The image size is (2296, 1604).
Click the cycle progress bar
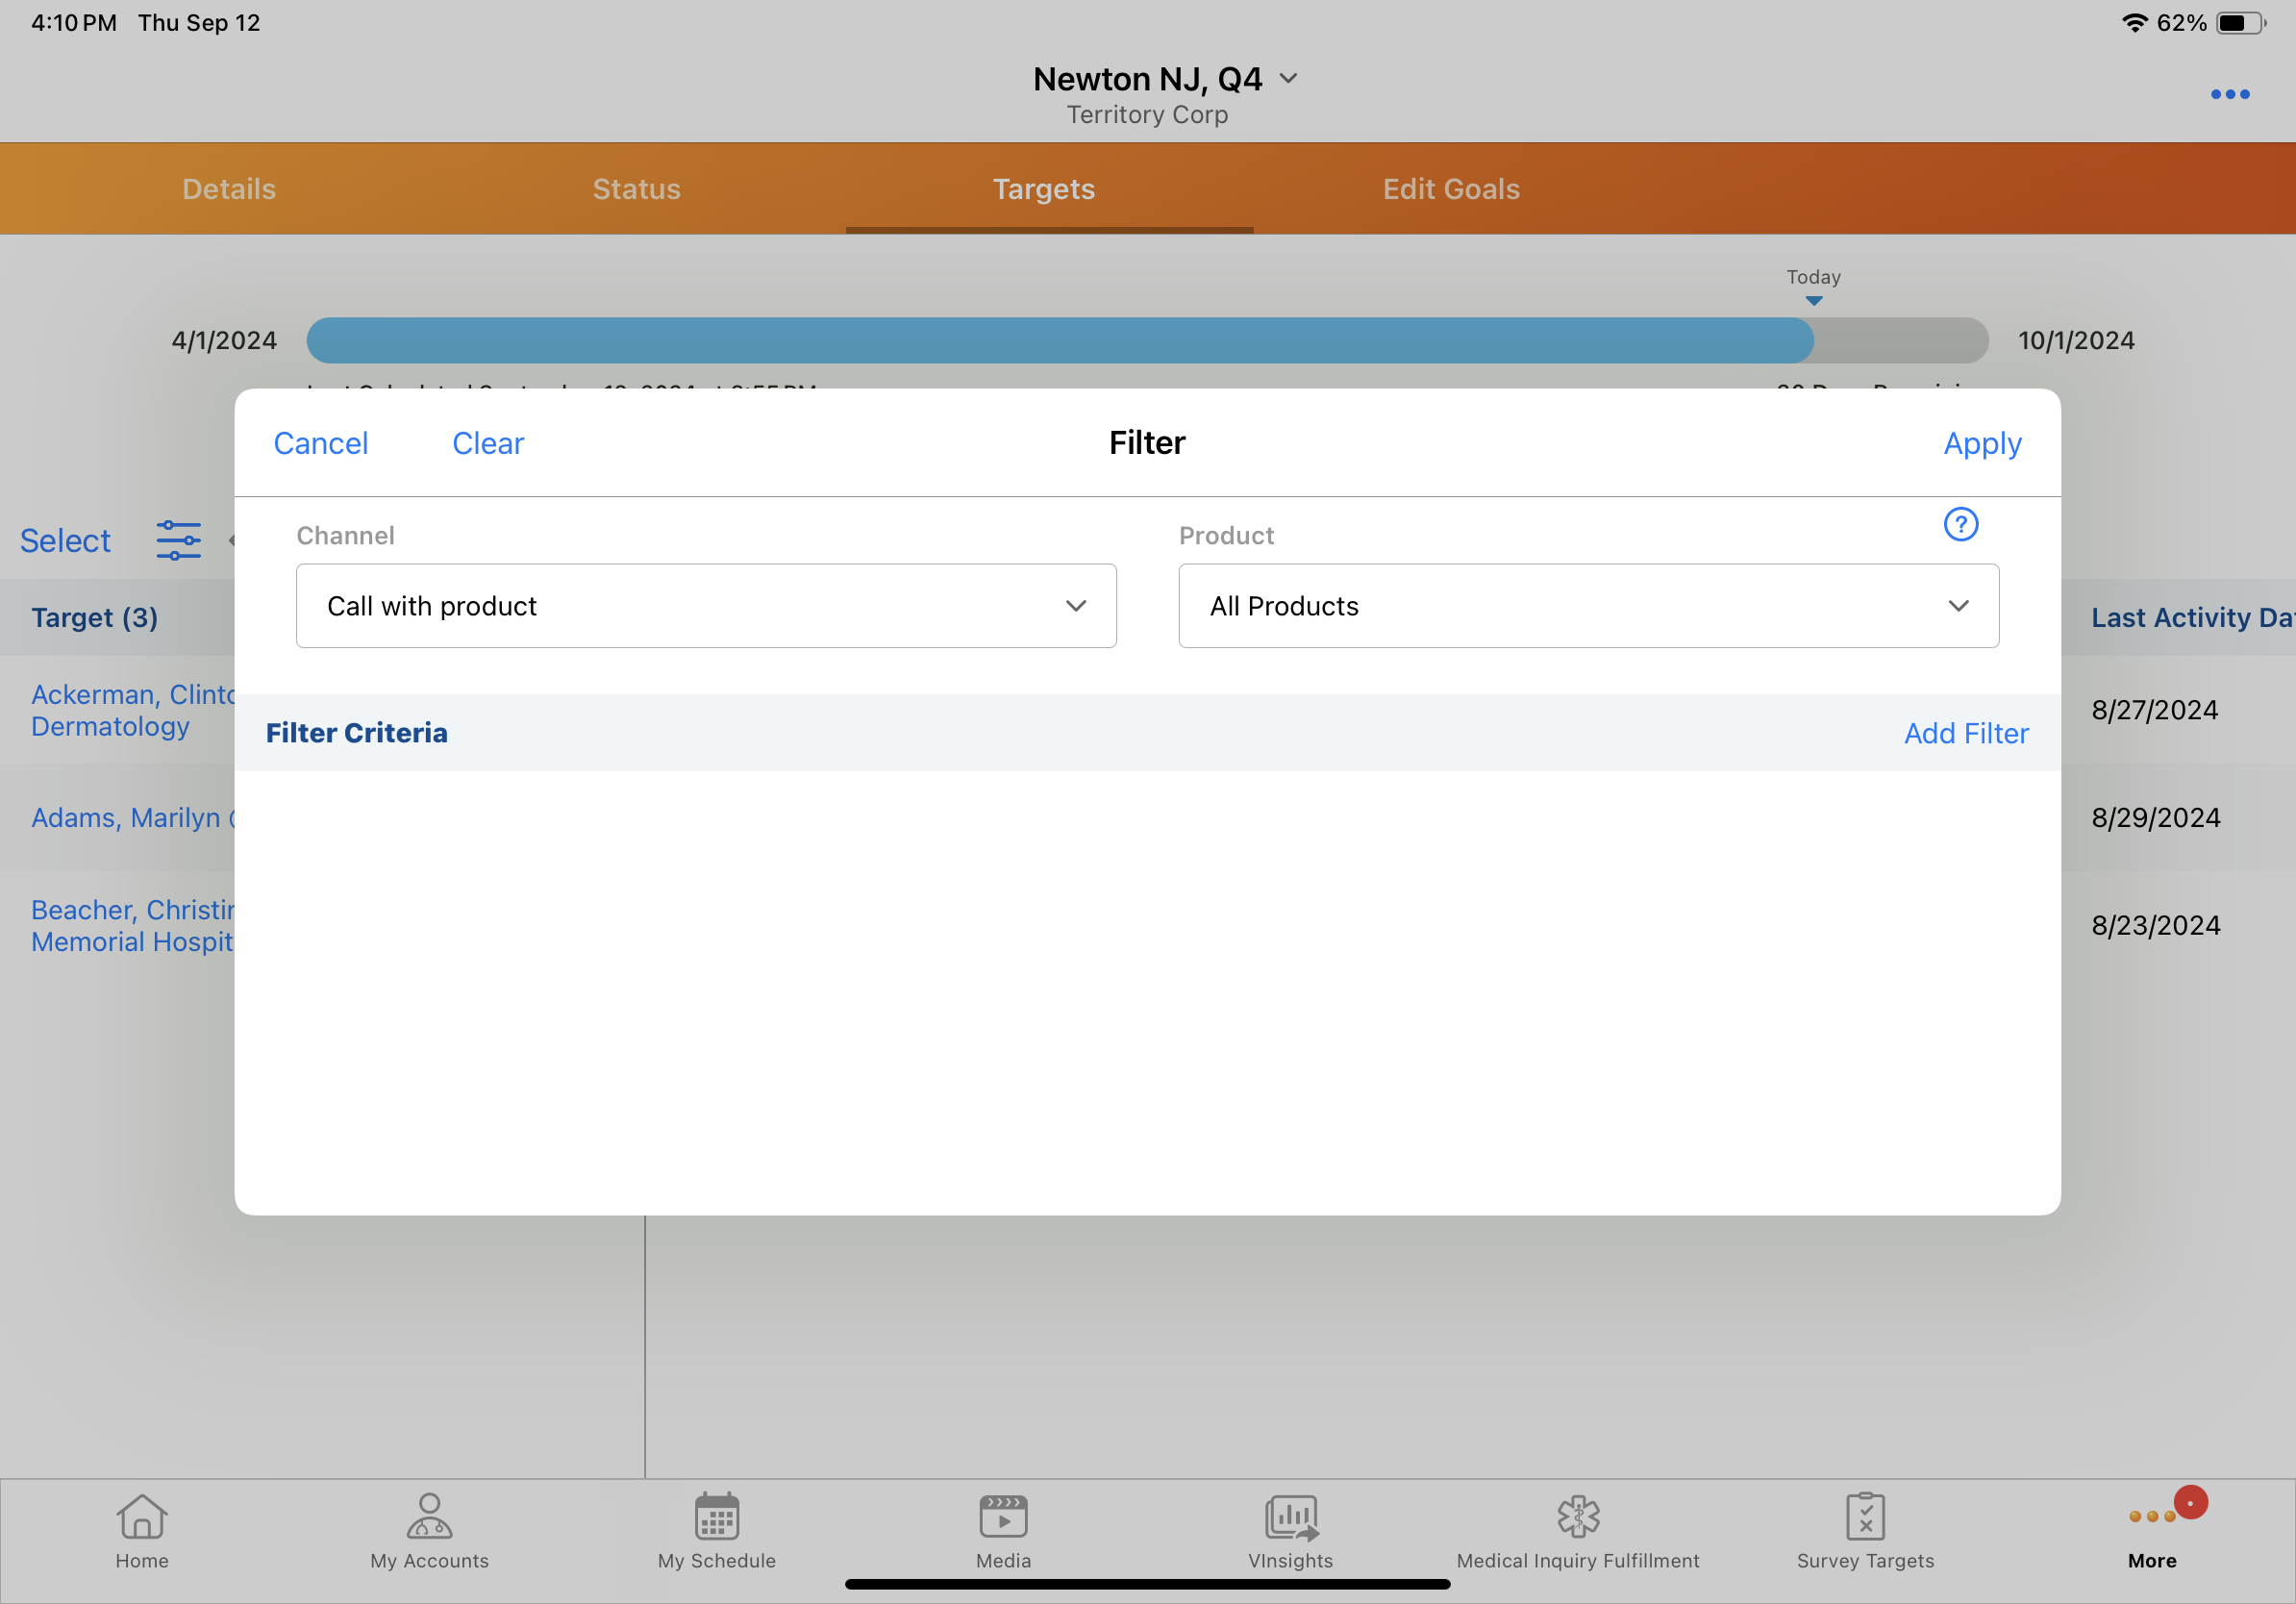pyautogui.click(x=1146, y=340)
